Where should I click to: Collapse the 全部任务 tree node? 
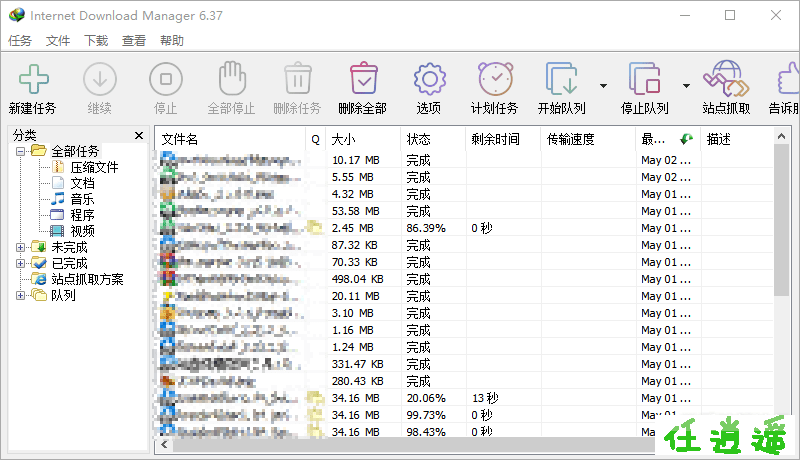[20, 151]
